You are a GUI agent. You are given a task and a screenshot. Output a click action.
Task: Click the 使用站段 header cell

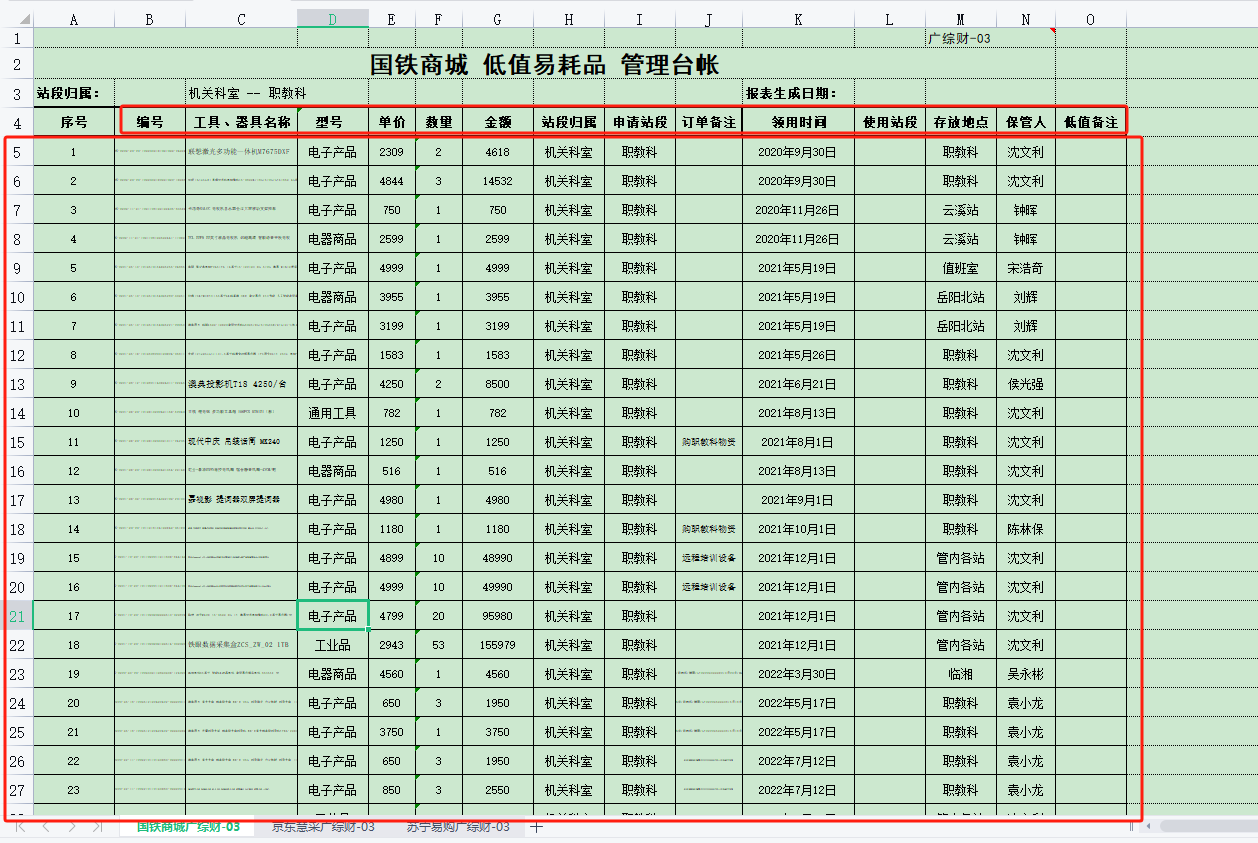pyautogui.click(x=890, y=122)
